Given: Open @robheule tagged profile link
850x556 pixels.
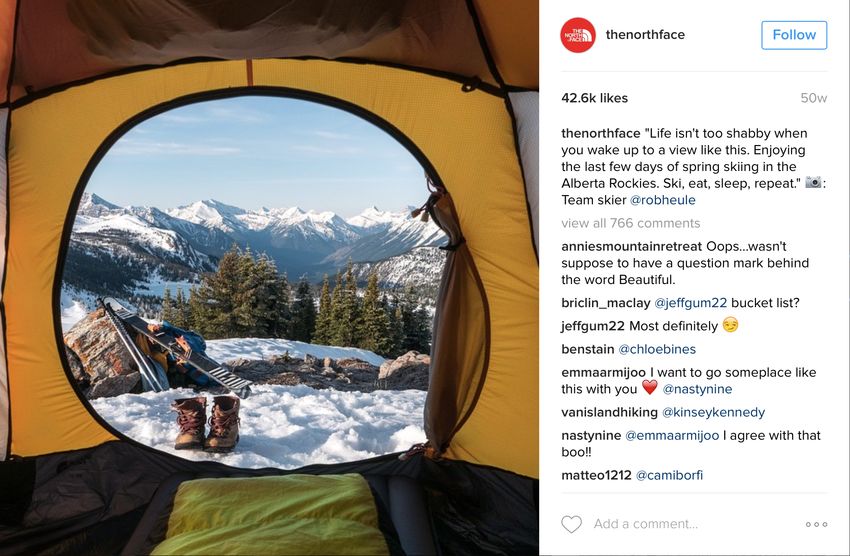Looking at the screenshot, I should [662, 200].
